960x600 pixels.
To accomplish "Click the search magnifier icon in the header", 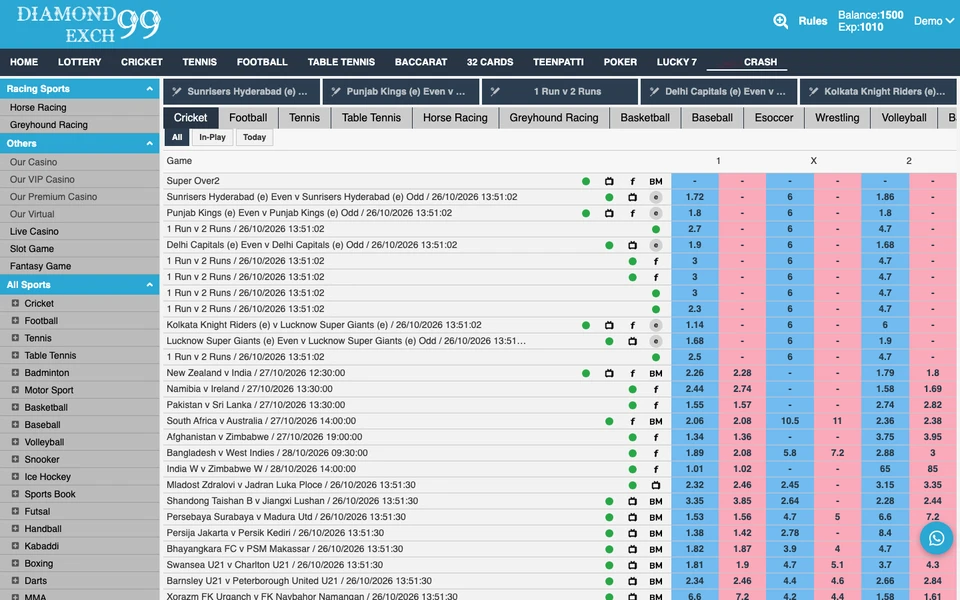I will pos(781,21).
